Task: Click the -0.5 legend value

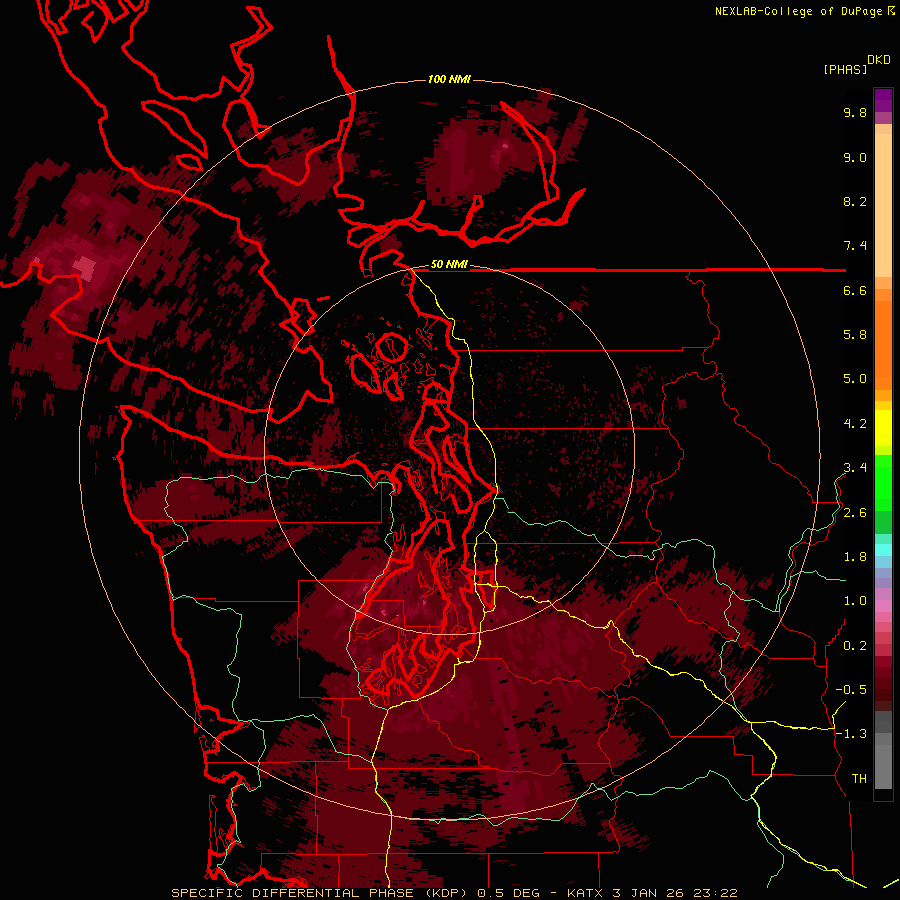Action: [x=851, y=690]
